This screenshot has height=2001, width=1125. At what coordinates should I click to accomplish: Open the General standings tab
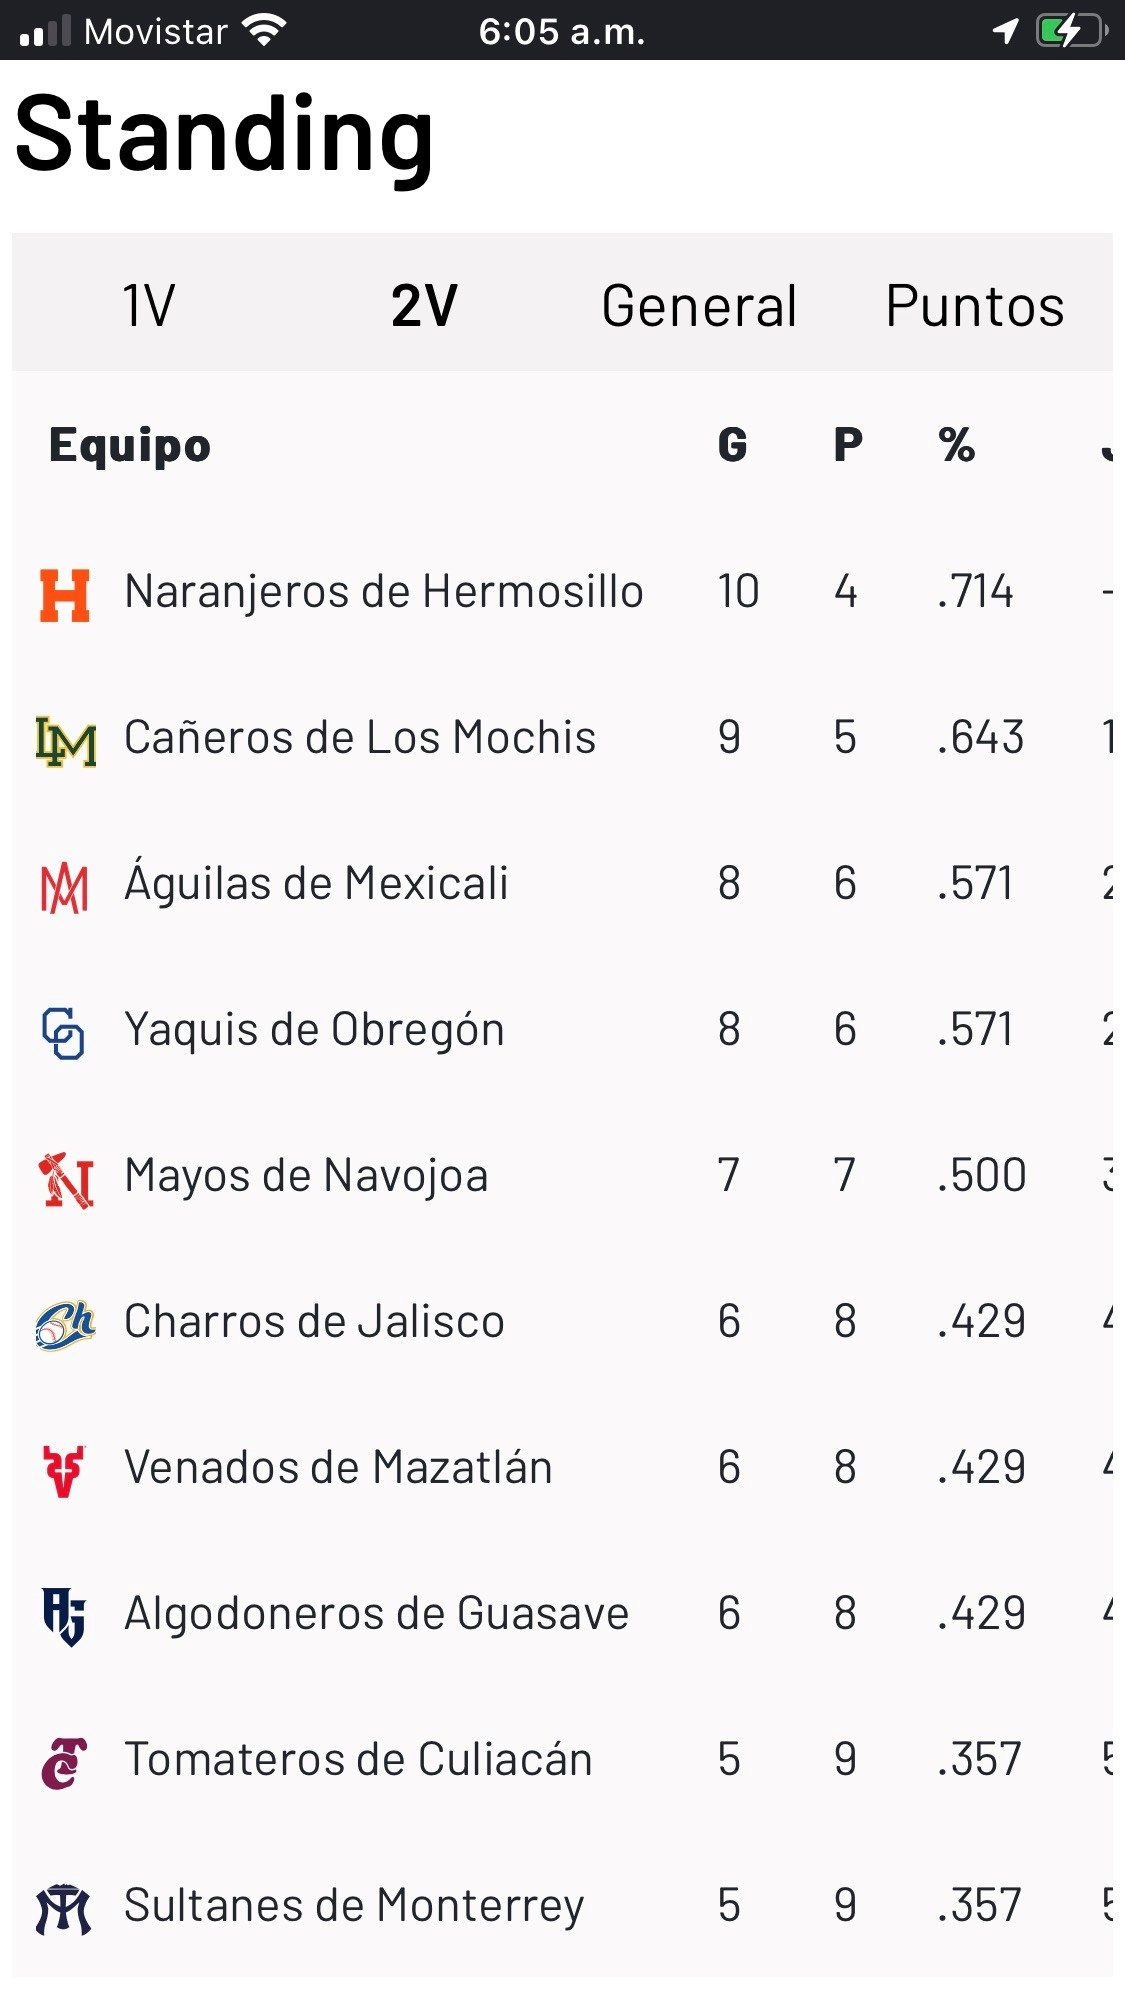click(699, 305)
